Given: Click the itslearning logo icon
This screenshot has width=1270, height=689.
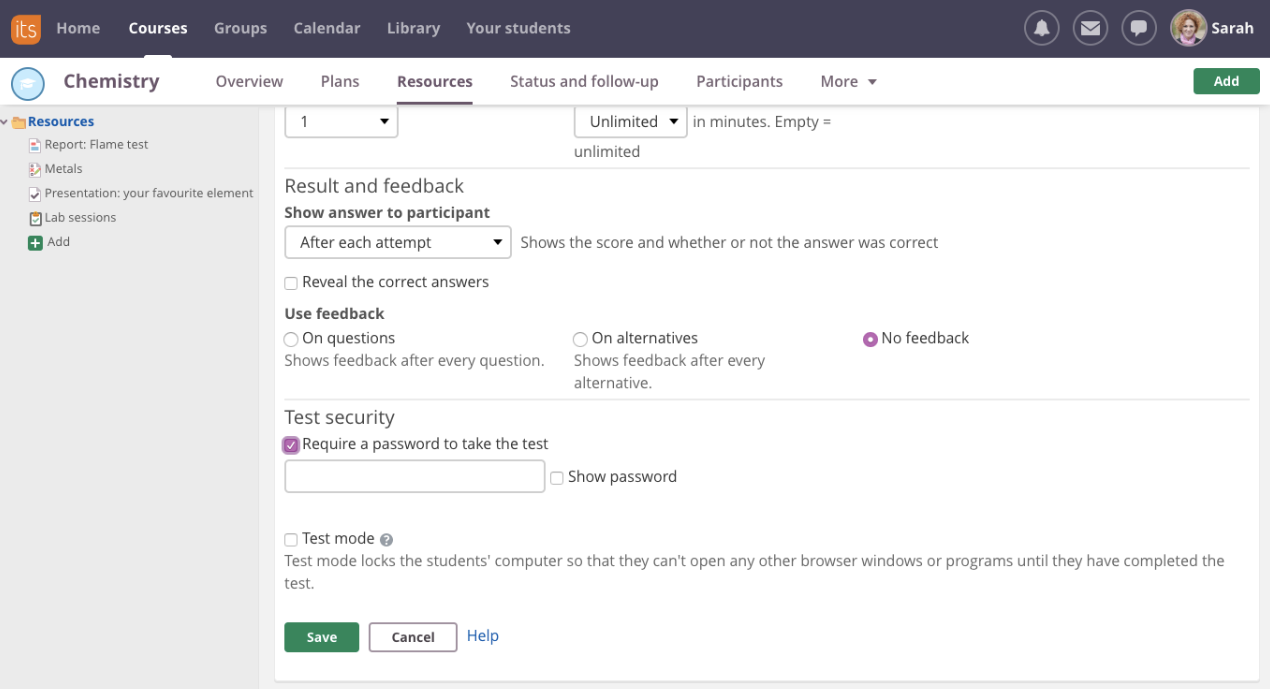Looking at the screenshot, I should point(26,29).
